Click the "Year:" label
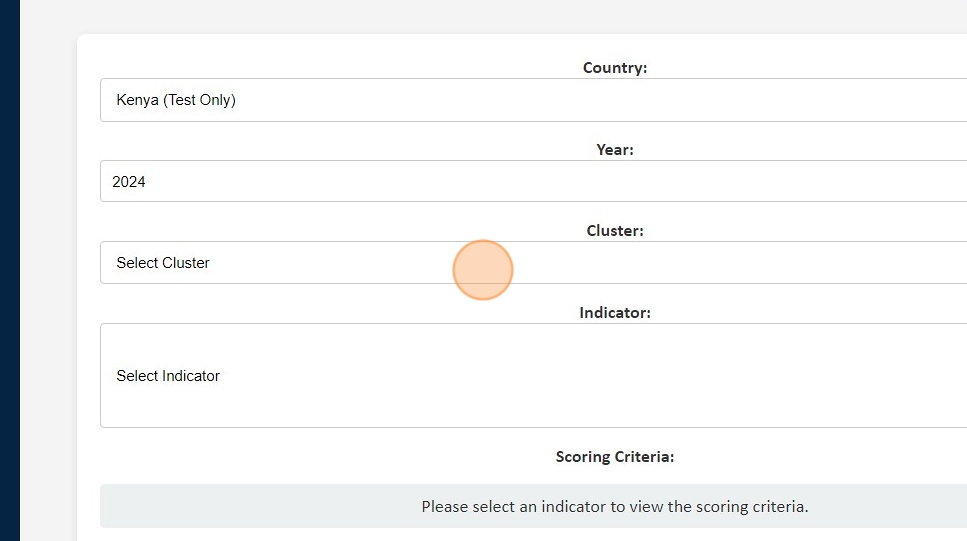 point(615,149)
